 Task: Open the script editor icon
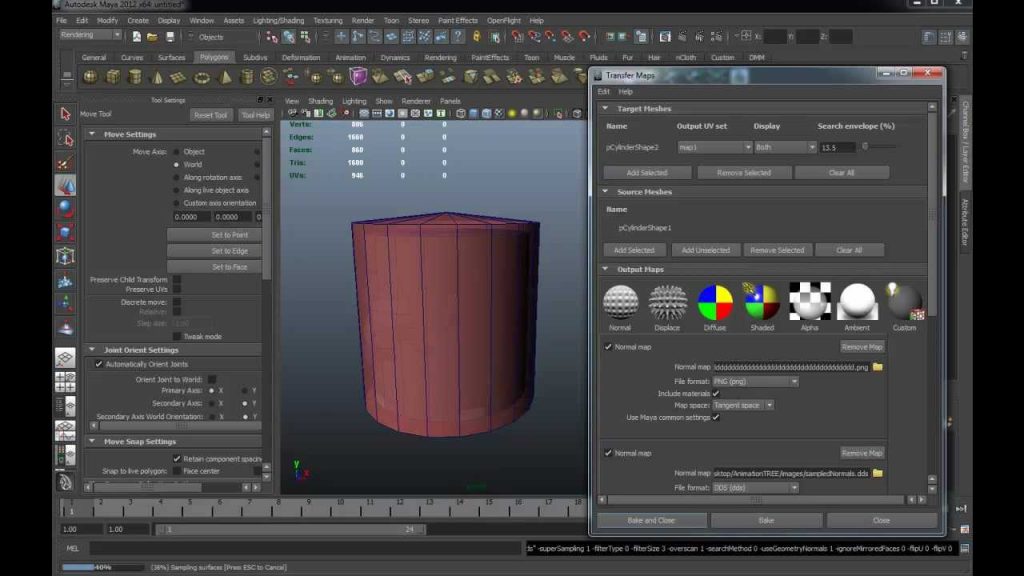pyautogui.click(x=965, y=548)
